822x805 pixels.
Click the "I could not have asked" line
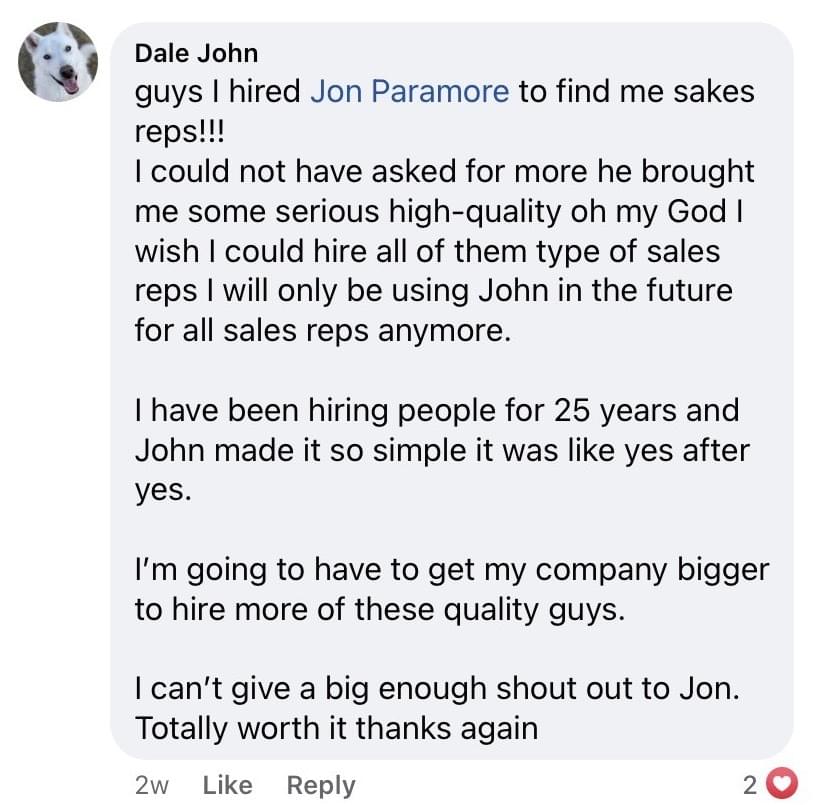tap(444, 172)
